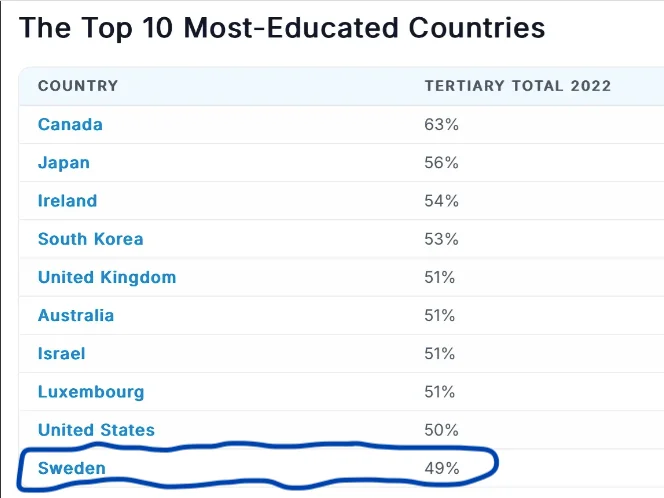Click the circled Sweden link
664x498 pixels.
tap(71, 468)
